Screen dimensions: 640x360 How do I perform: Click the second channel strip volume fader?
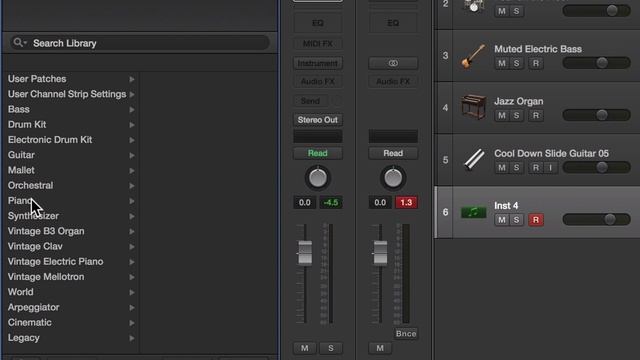click(x=380, y=253)
